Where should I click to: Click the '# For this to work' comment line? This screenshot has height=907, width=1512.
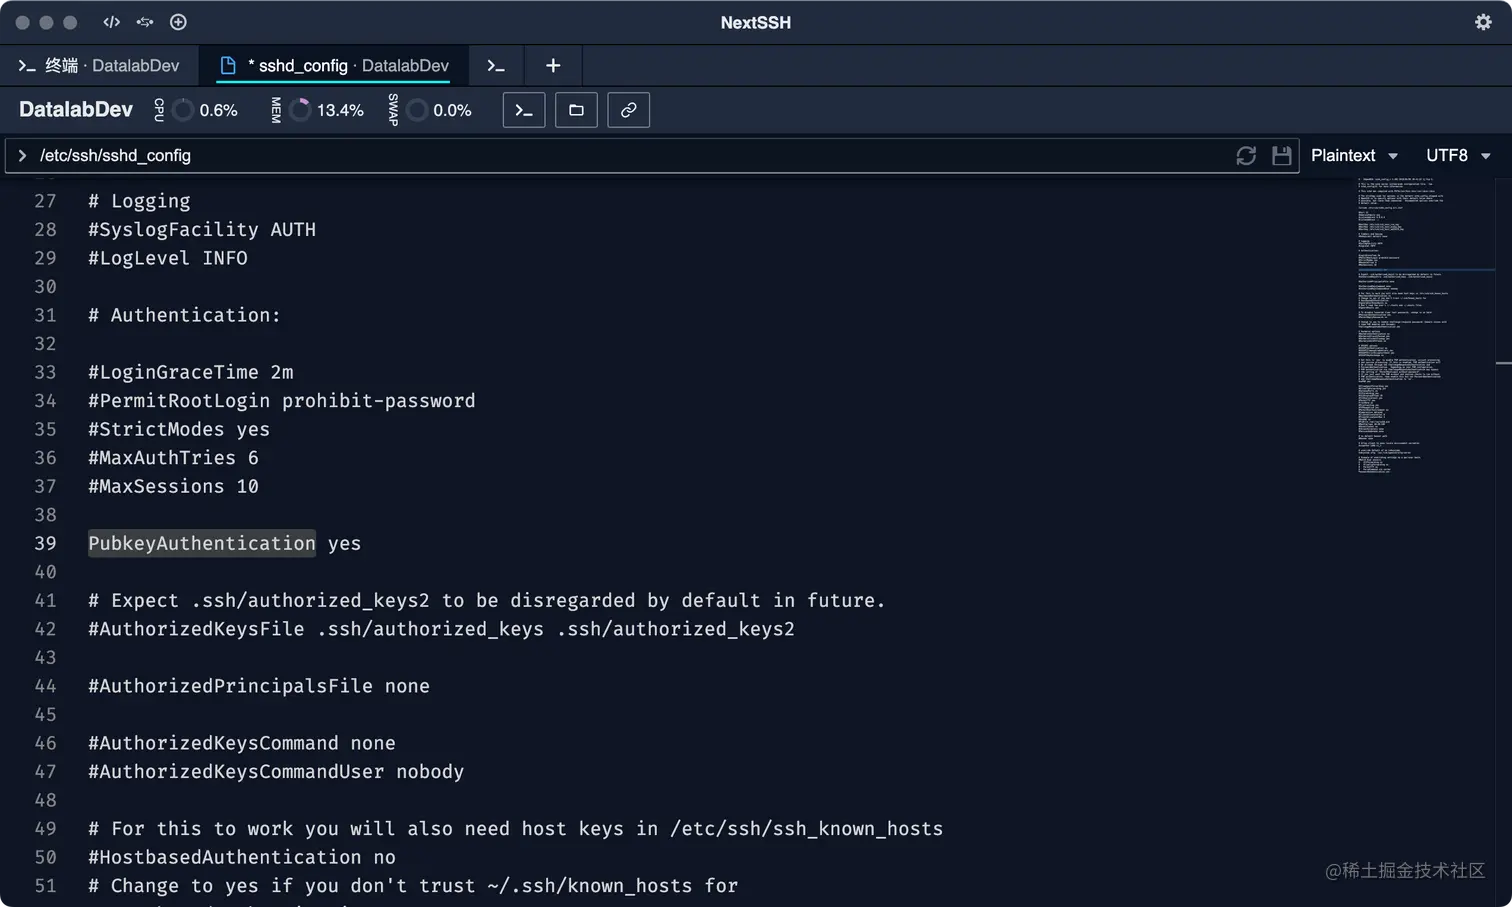click(516, 829)
